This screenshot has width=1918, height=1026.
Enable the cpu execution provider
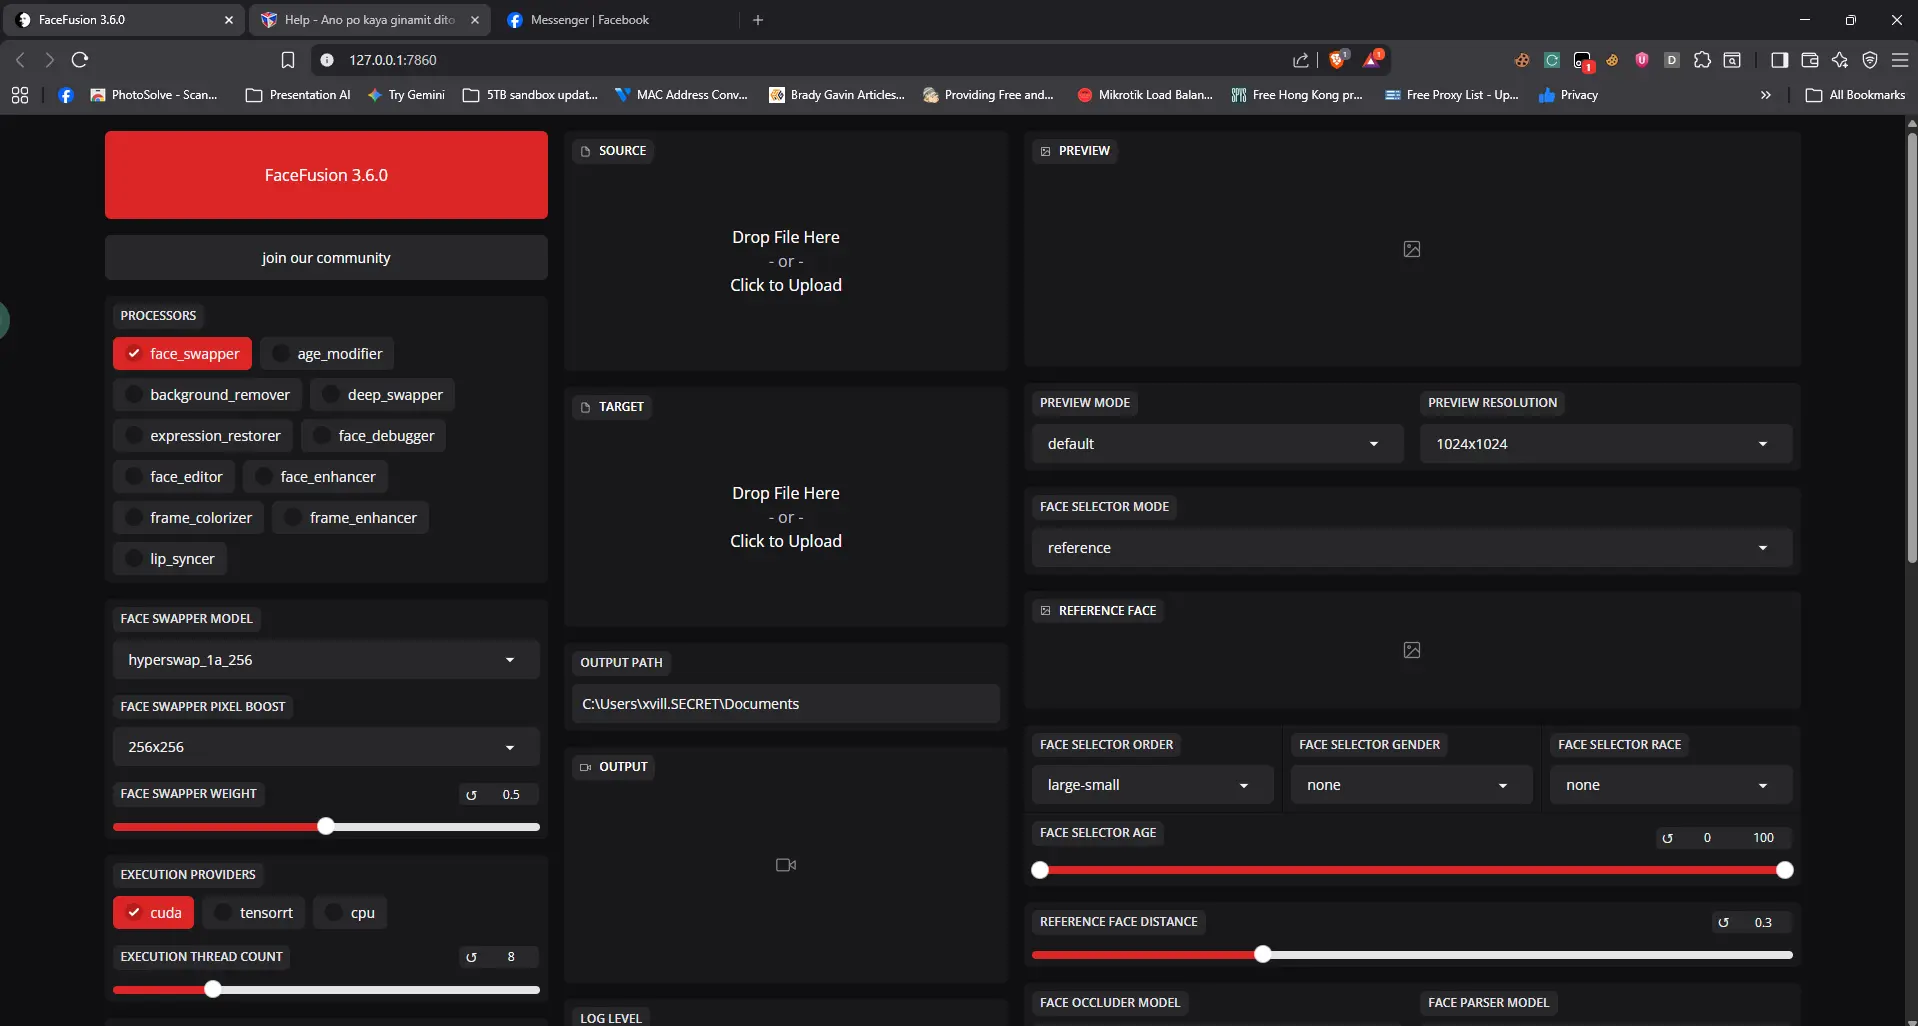pyautogui.click(x=350, y=912)
